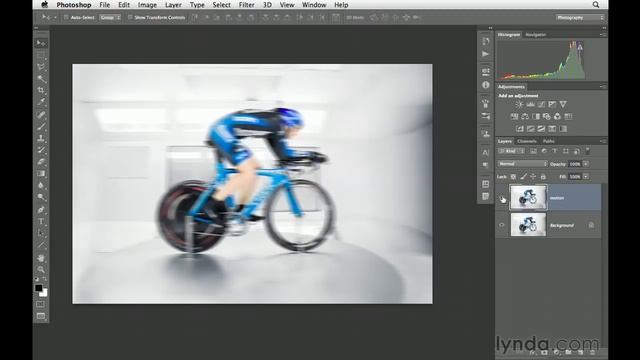
Task: Open the Adjustments panel flyout menu
Action: (603, 87)
